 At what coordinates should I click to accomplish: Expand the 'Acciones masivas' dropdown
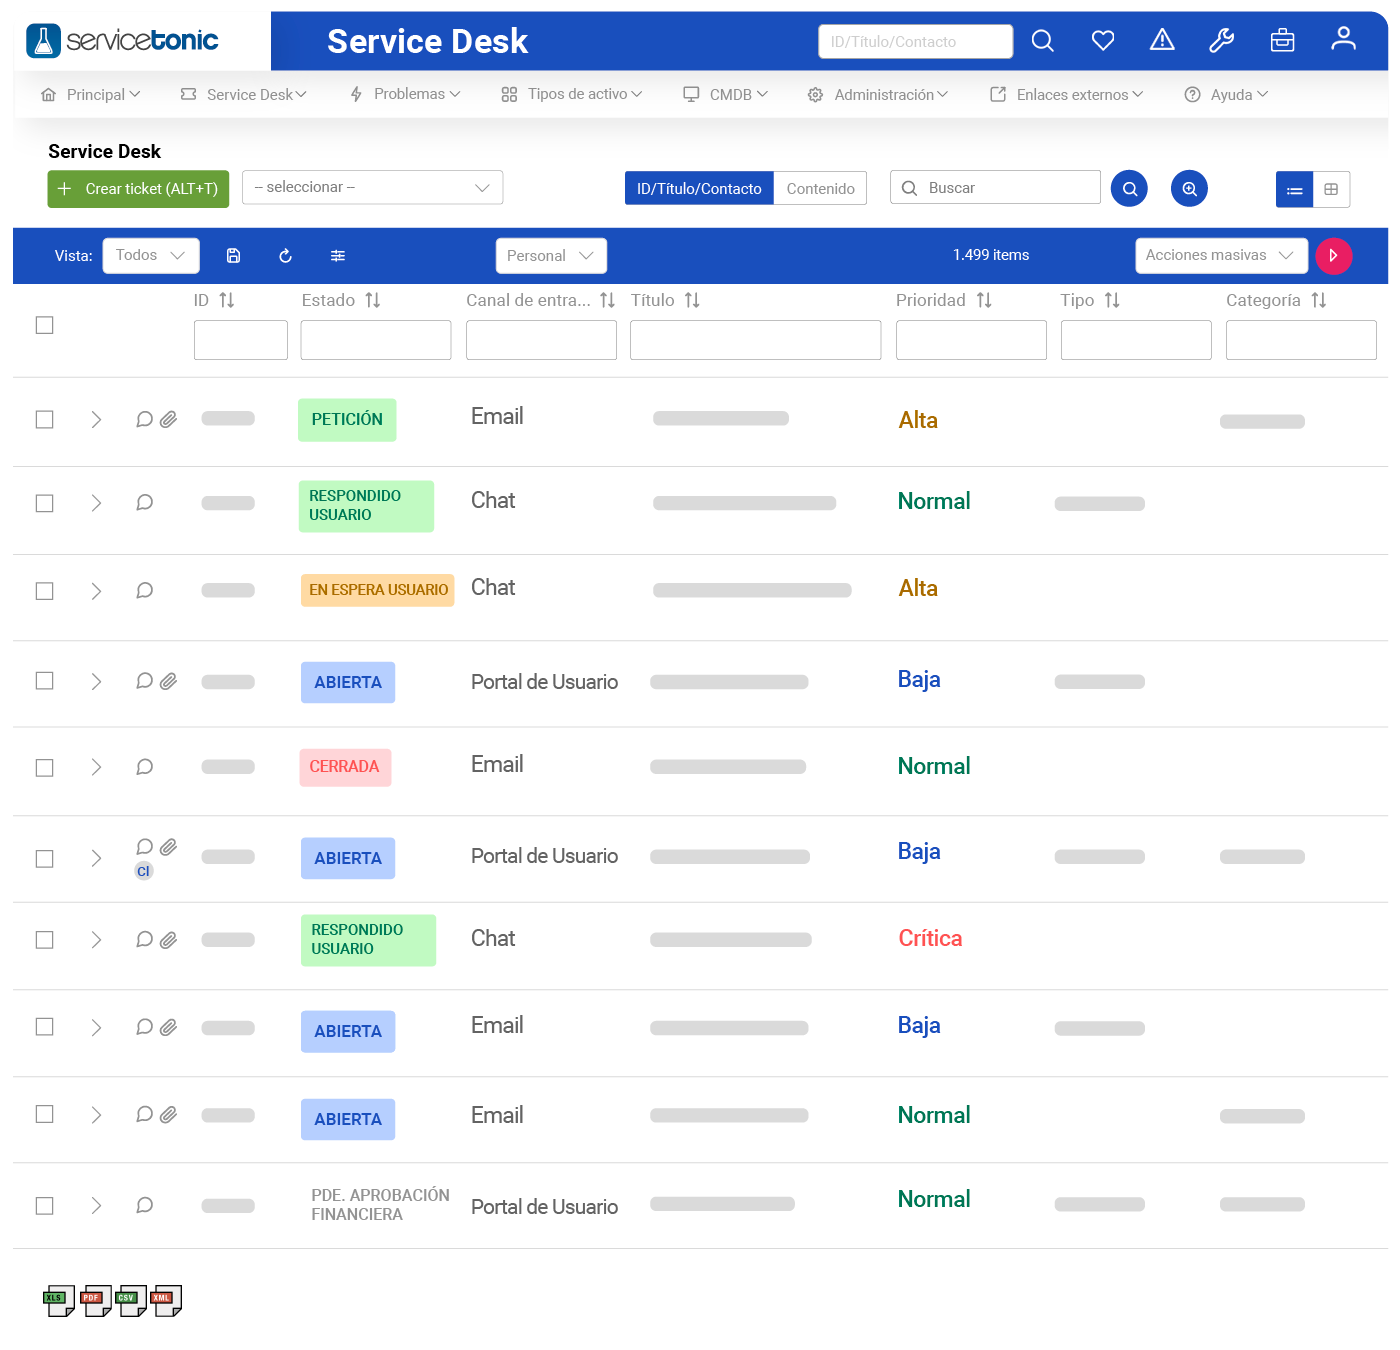(1220, 256)
